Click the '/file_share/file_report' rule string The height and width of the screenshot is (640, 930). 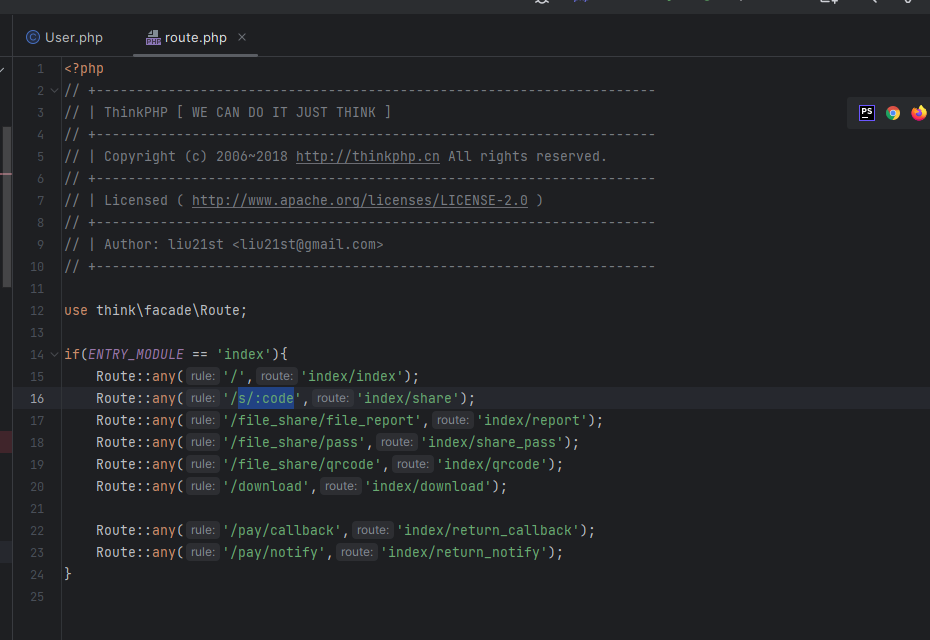[x=321, y=420]
